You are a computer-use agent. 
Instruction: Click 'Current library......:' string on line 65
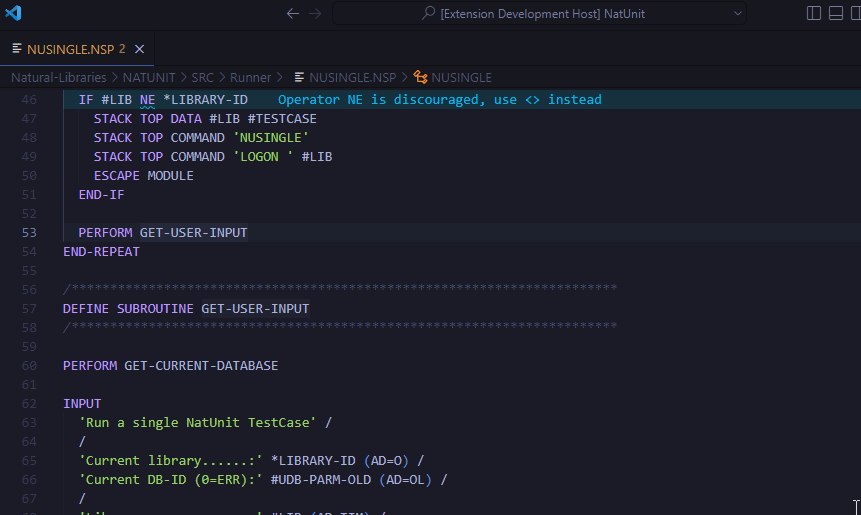[170, 461]
